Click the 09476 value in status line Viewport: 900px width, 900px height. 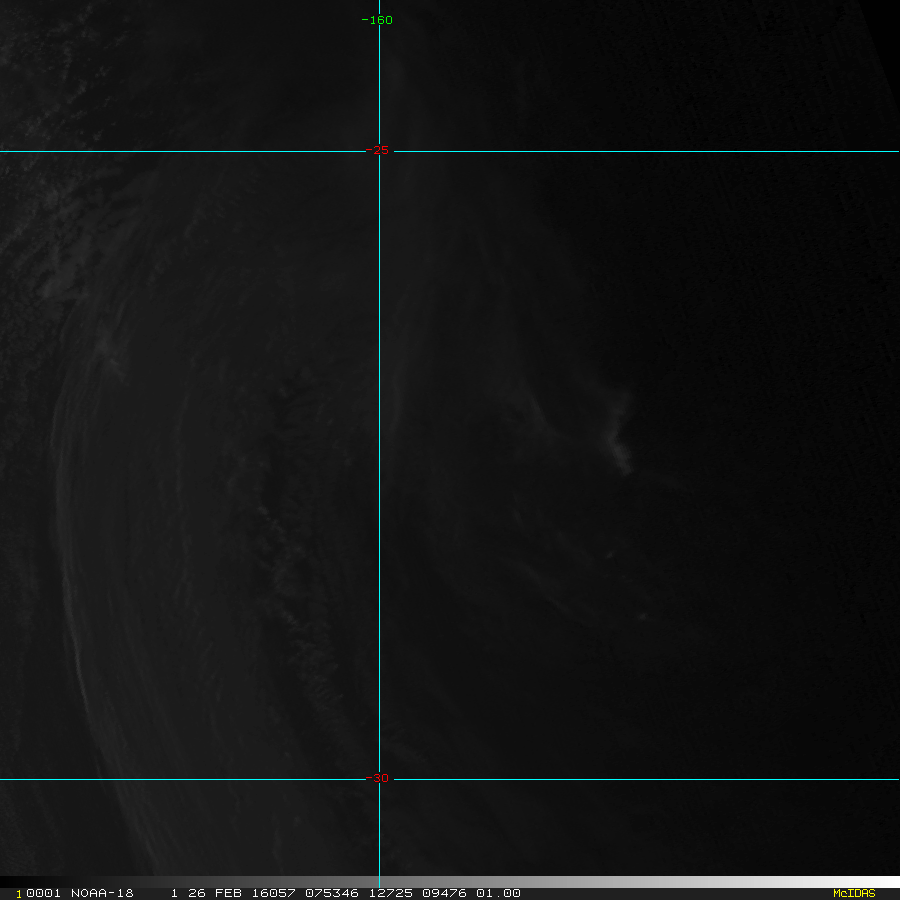pyautogui.click(x=445, y=893)
